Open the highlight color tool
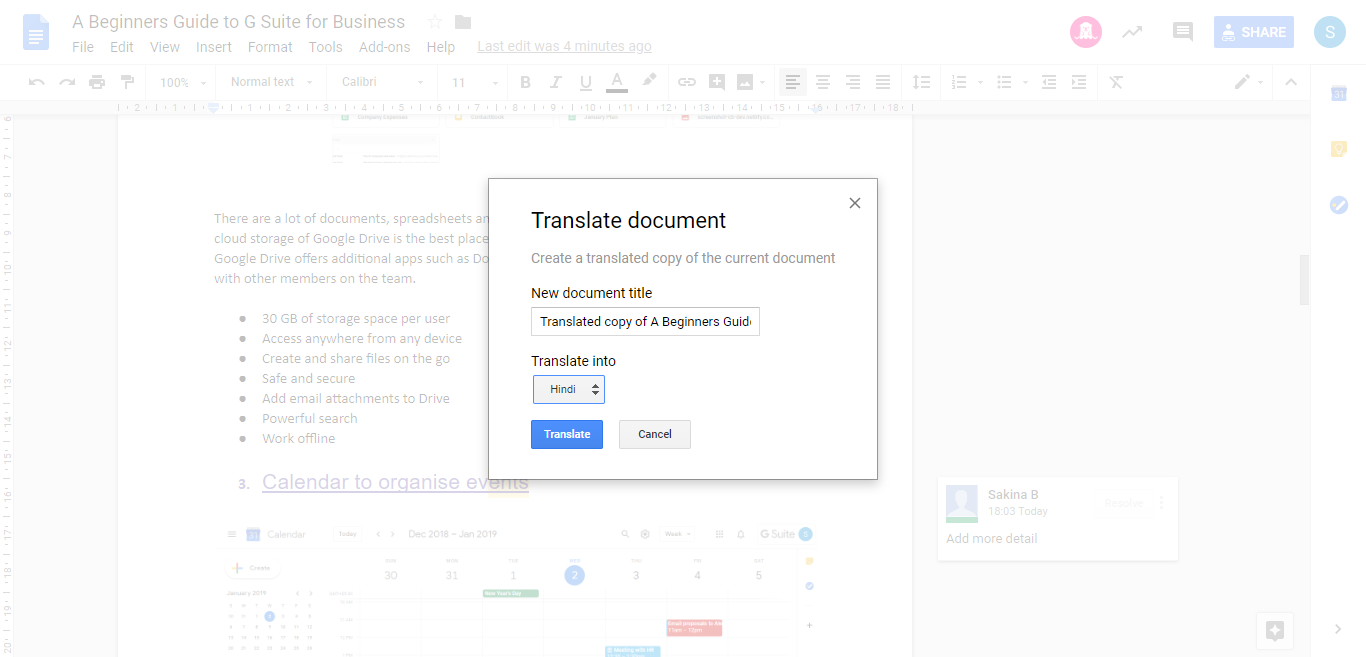This screenshot has height=657, width=1366. coord(648,81)
